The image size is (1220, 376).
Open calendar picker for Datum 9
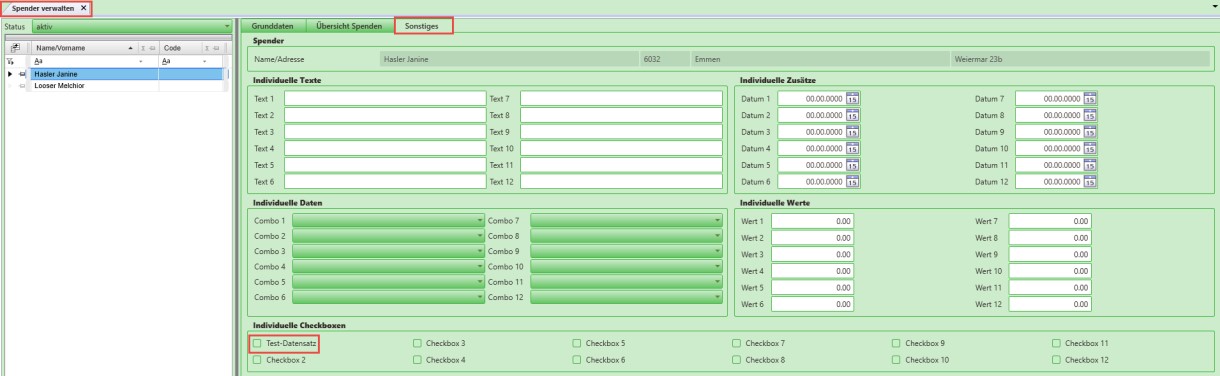pos(1090,132)
